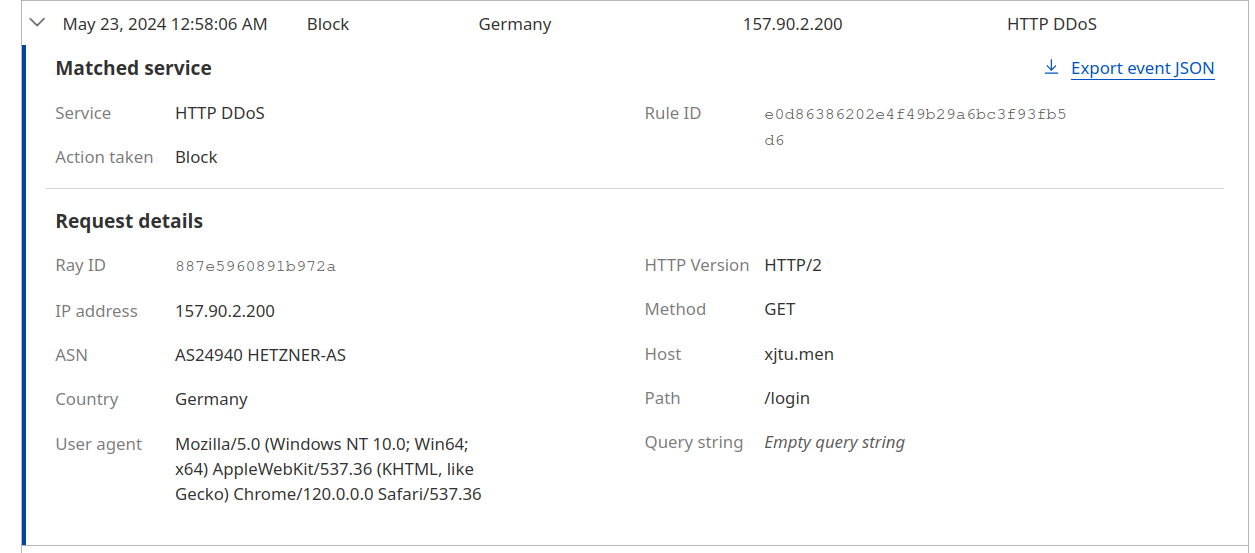
Task: Click the GET method value
Action: pyautogui.click(x=780, y=309)
